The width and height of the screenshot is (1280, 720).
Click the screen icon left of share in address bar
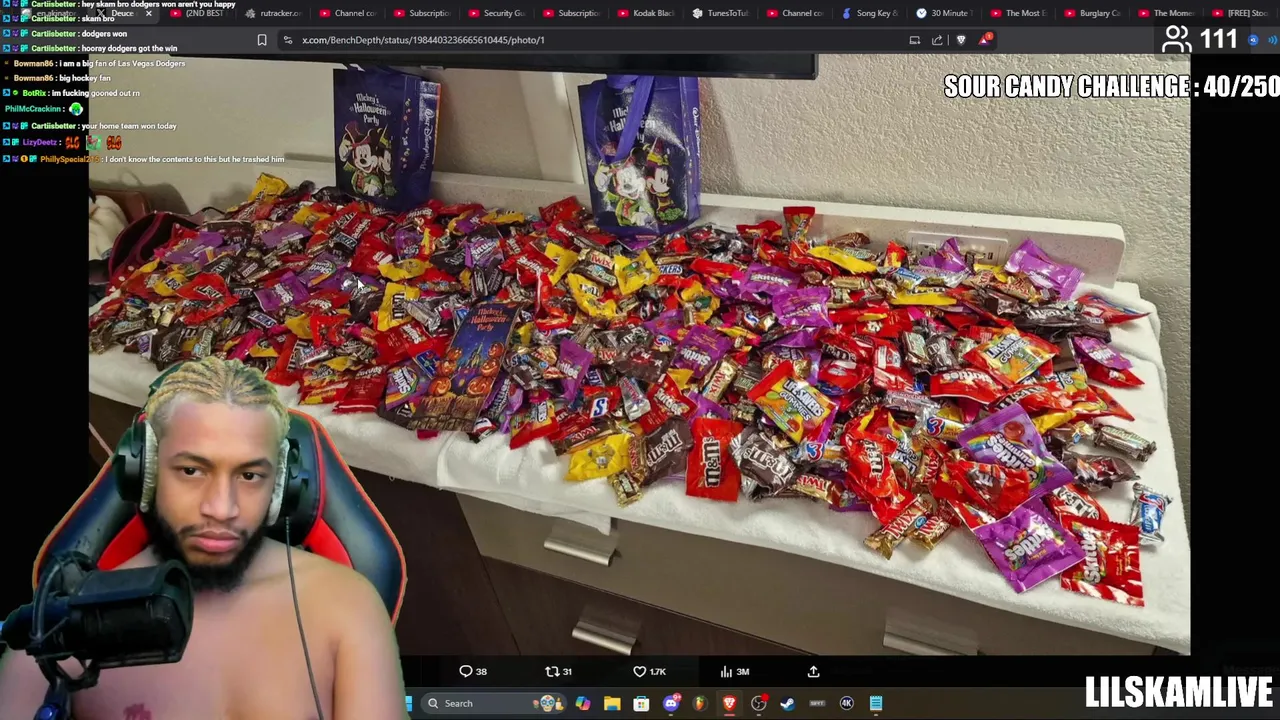[x=914, y=40]
